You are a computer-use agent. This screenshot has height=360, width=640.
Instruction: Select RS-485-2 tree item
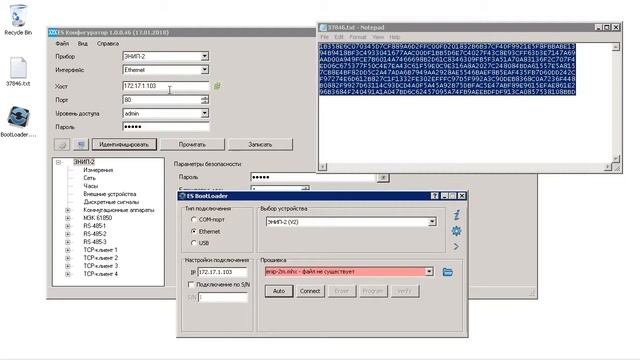[x=95, y=234]
